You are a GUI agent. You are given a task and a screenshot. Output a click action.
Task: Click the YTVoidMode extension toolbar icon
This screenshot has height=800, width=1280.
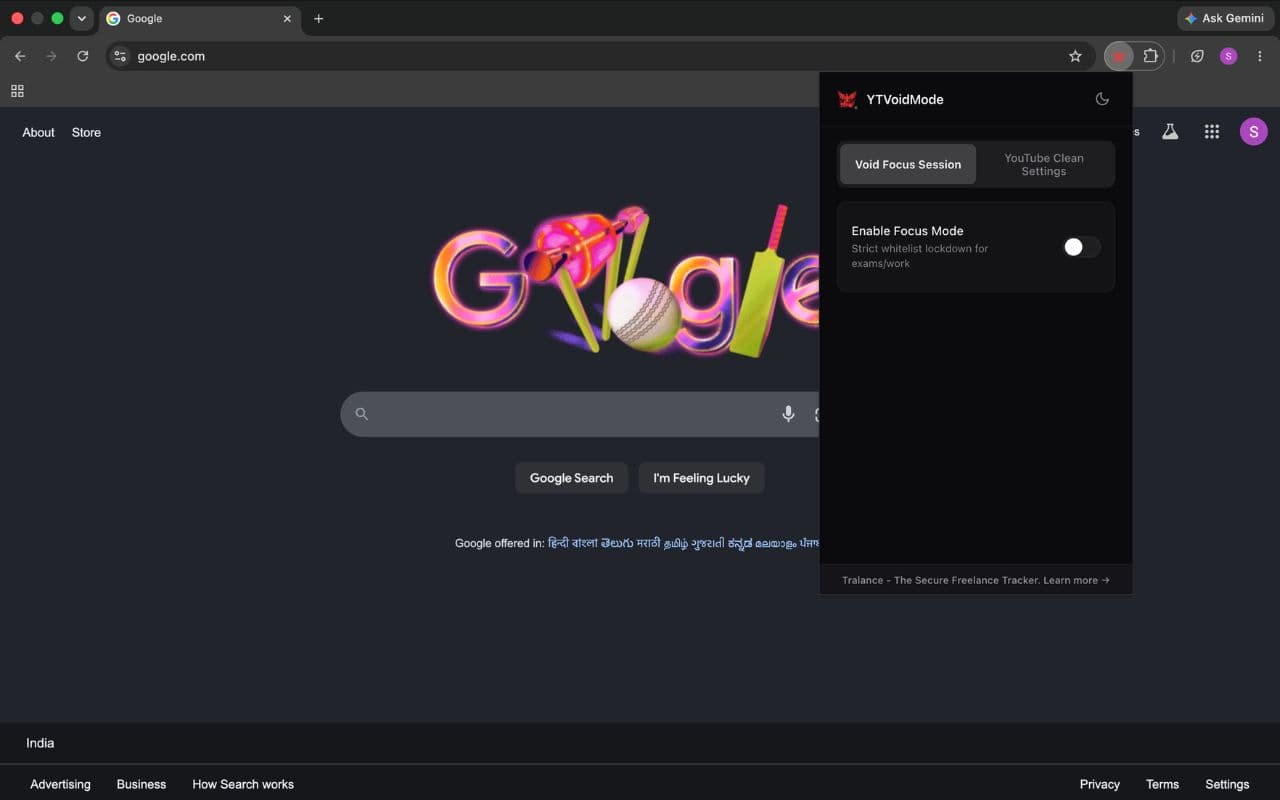[1119, 56]
